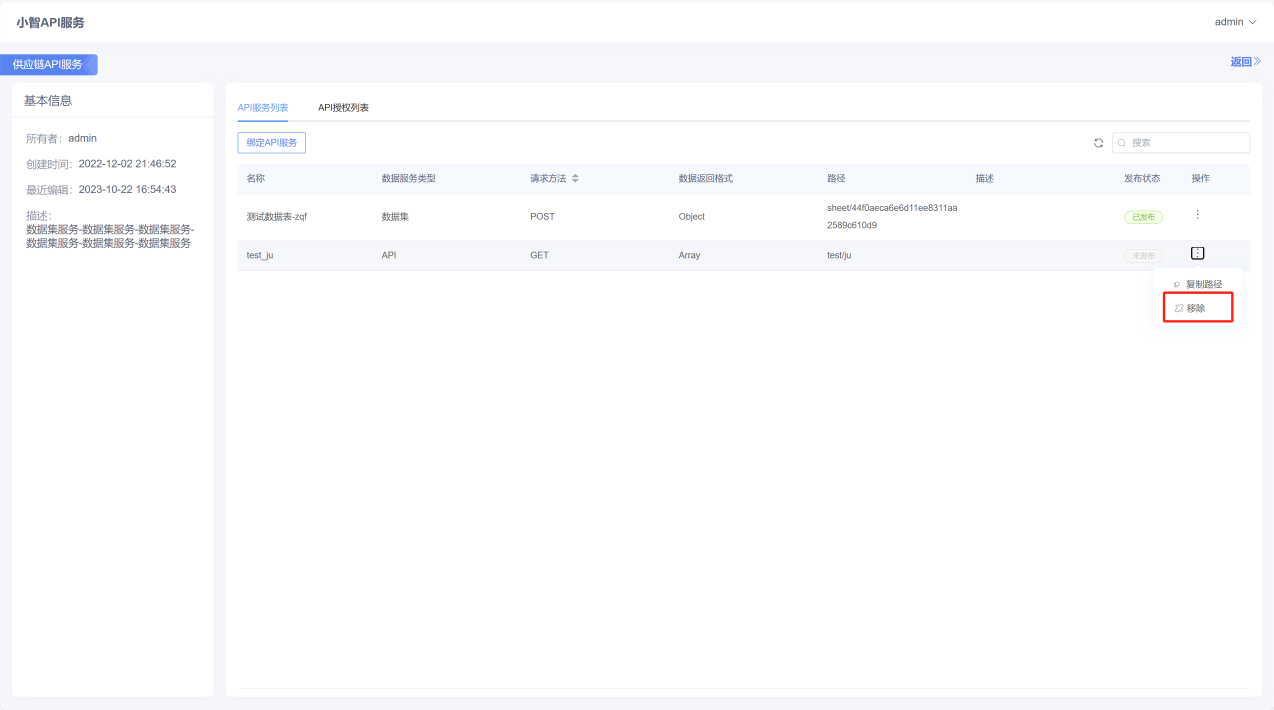Click the GET method cell
The image size is (1274, 710).
(x=539, y=255)
